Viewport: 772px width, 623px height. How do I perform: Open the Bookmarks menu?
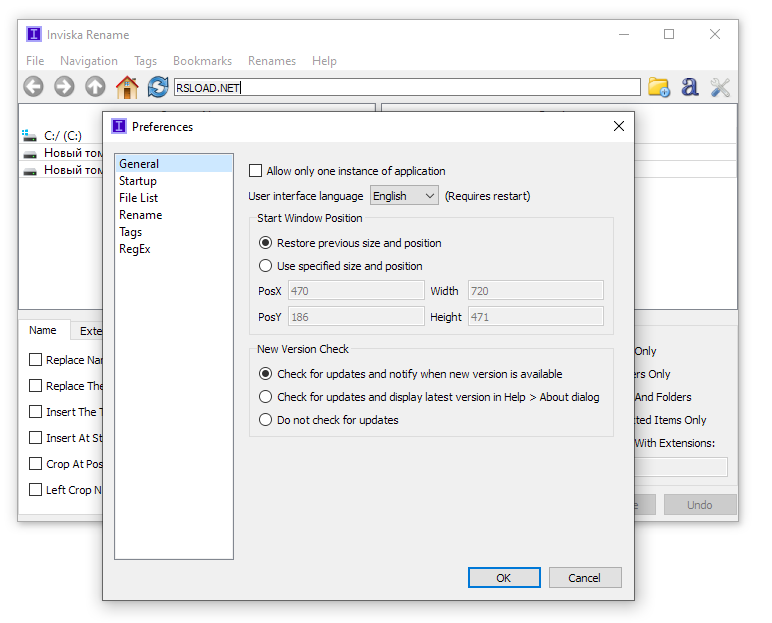202,61
